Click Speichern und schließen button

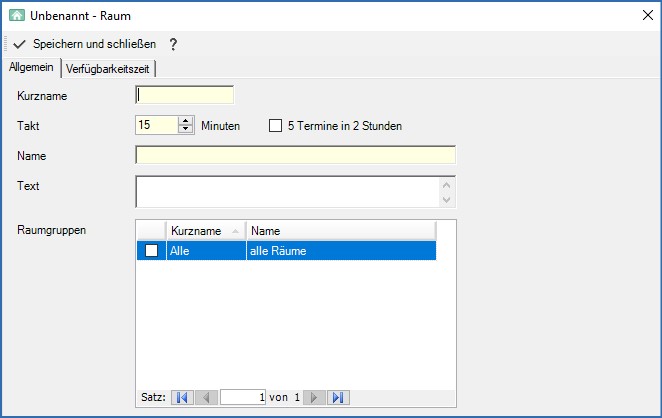pos(94,45)
